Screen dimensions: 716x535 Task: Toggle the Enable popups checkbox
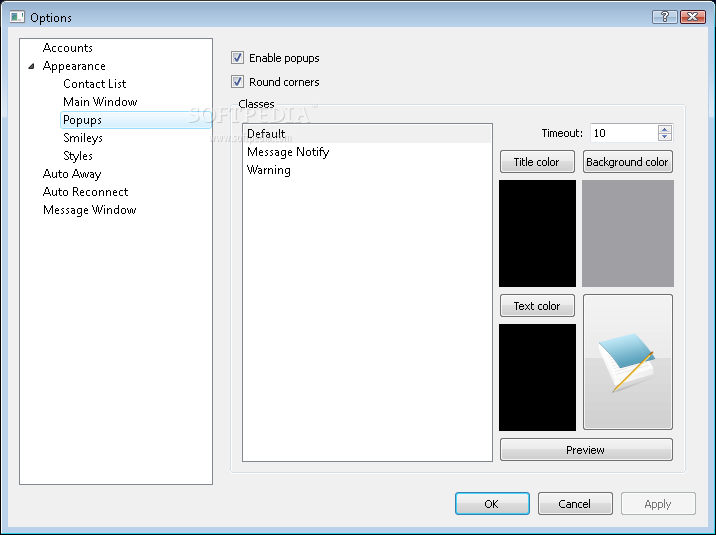(237, 58)
